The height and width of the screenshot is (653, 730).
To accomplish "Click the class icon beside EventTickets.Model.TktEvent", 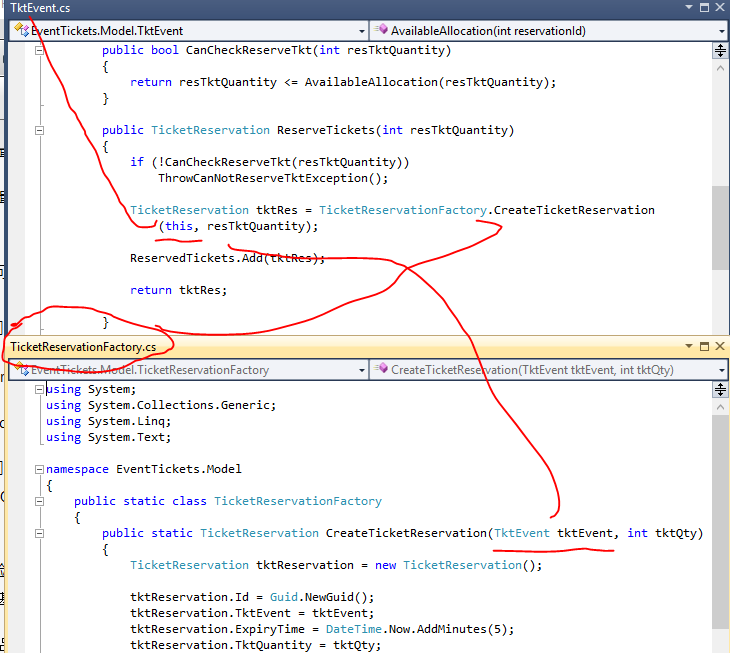I will [x=21, y=30].
